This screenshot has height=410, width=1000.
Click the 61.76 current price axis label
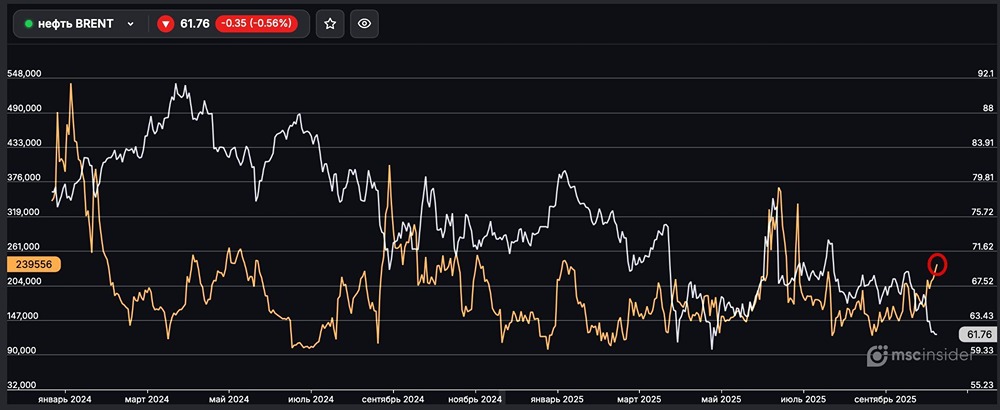pos(974,334)
